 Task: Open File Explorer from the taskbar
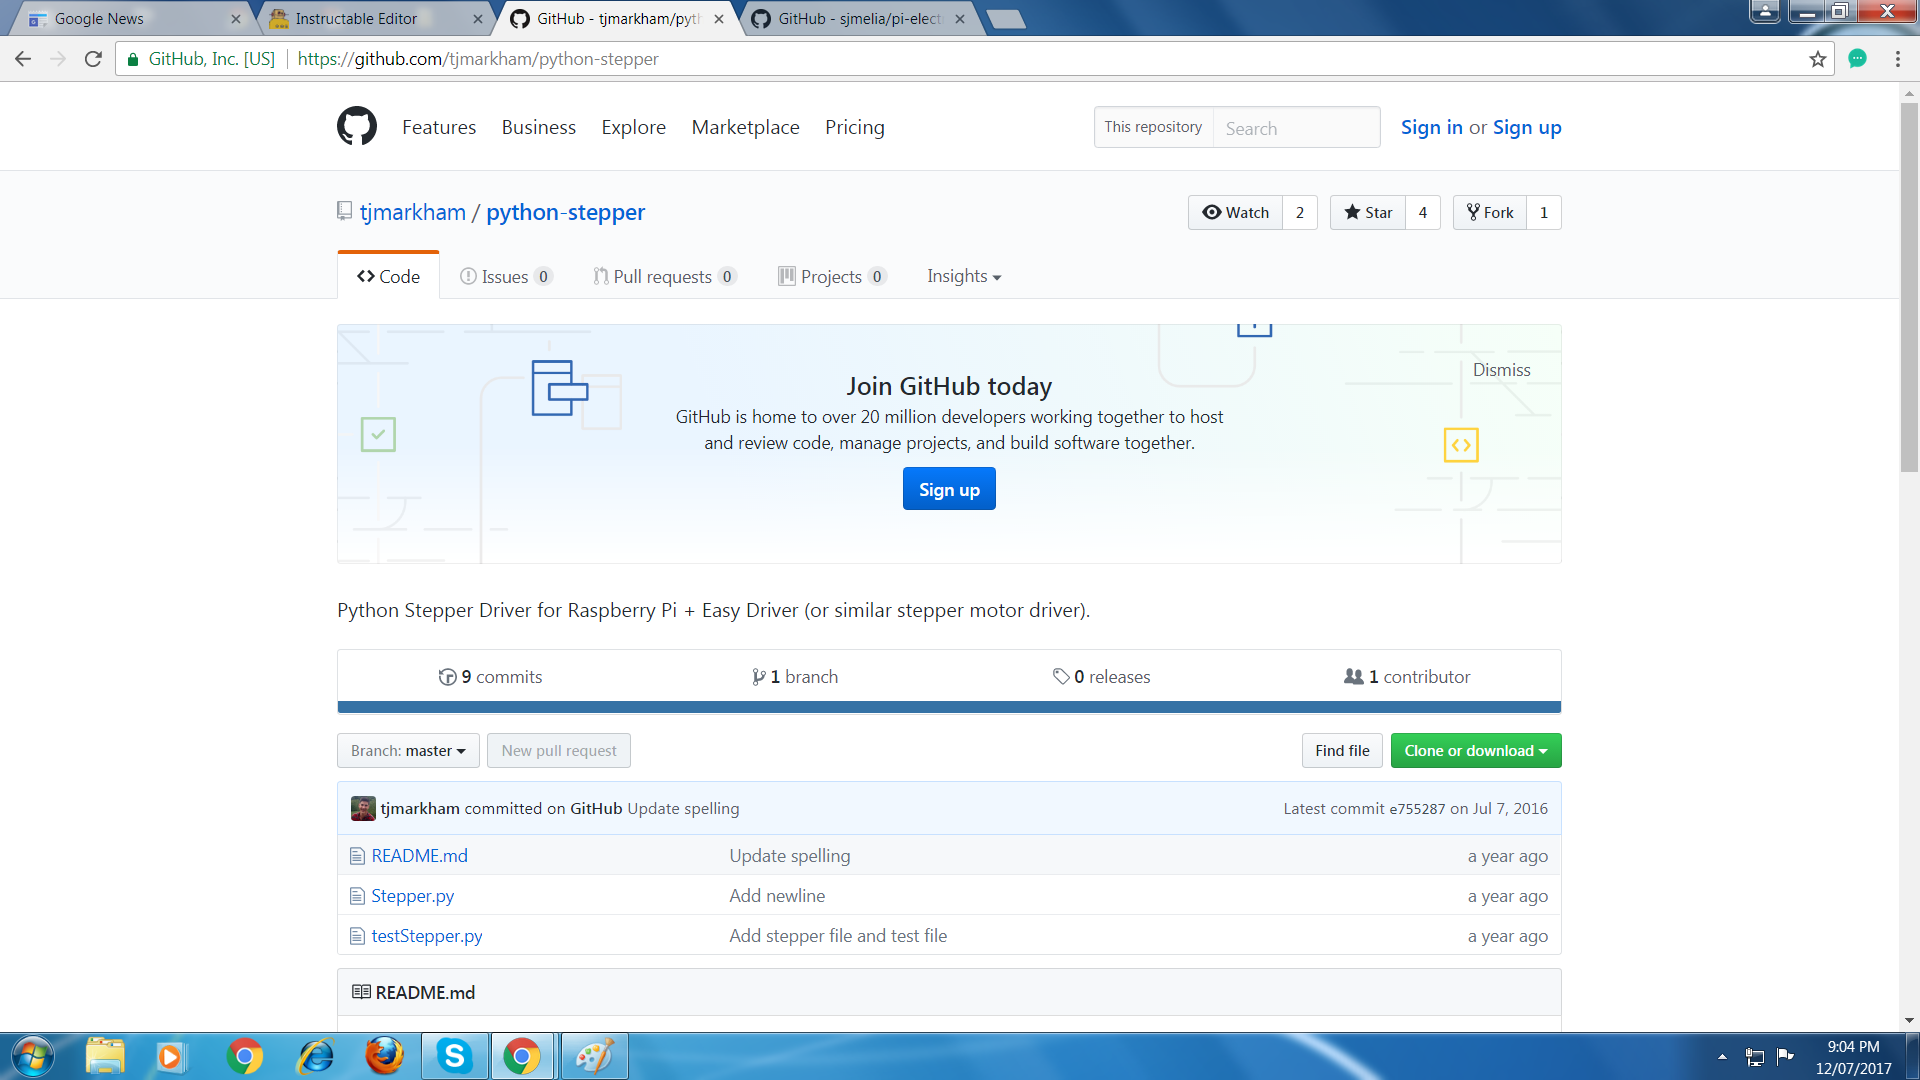[x=105, y=1056]
